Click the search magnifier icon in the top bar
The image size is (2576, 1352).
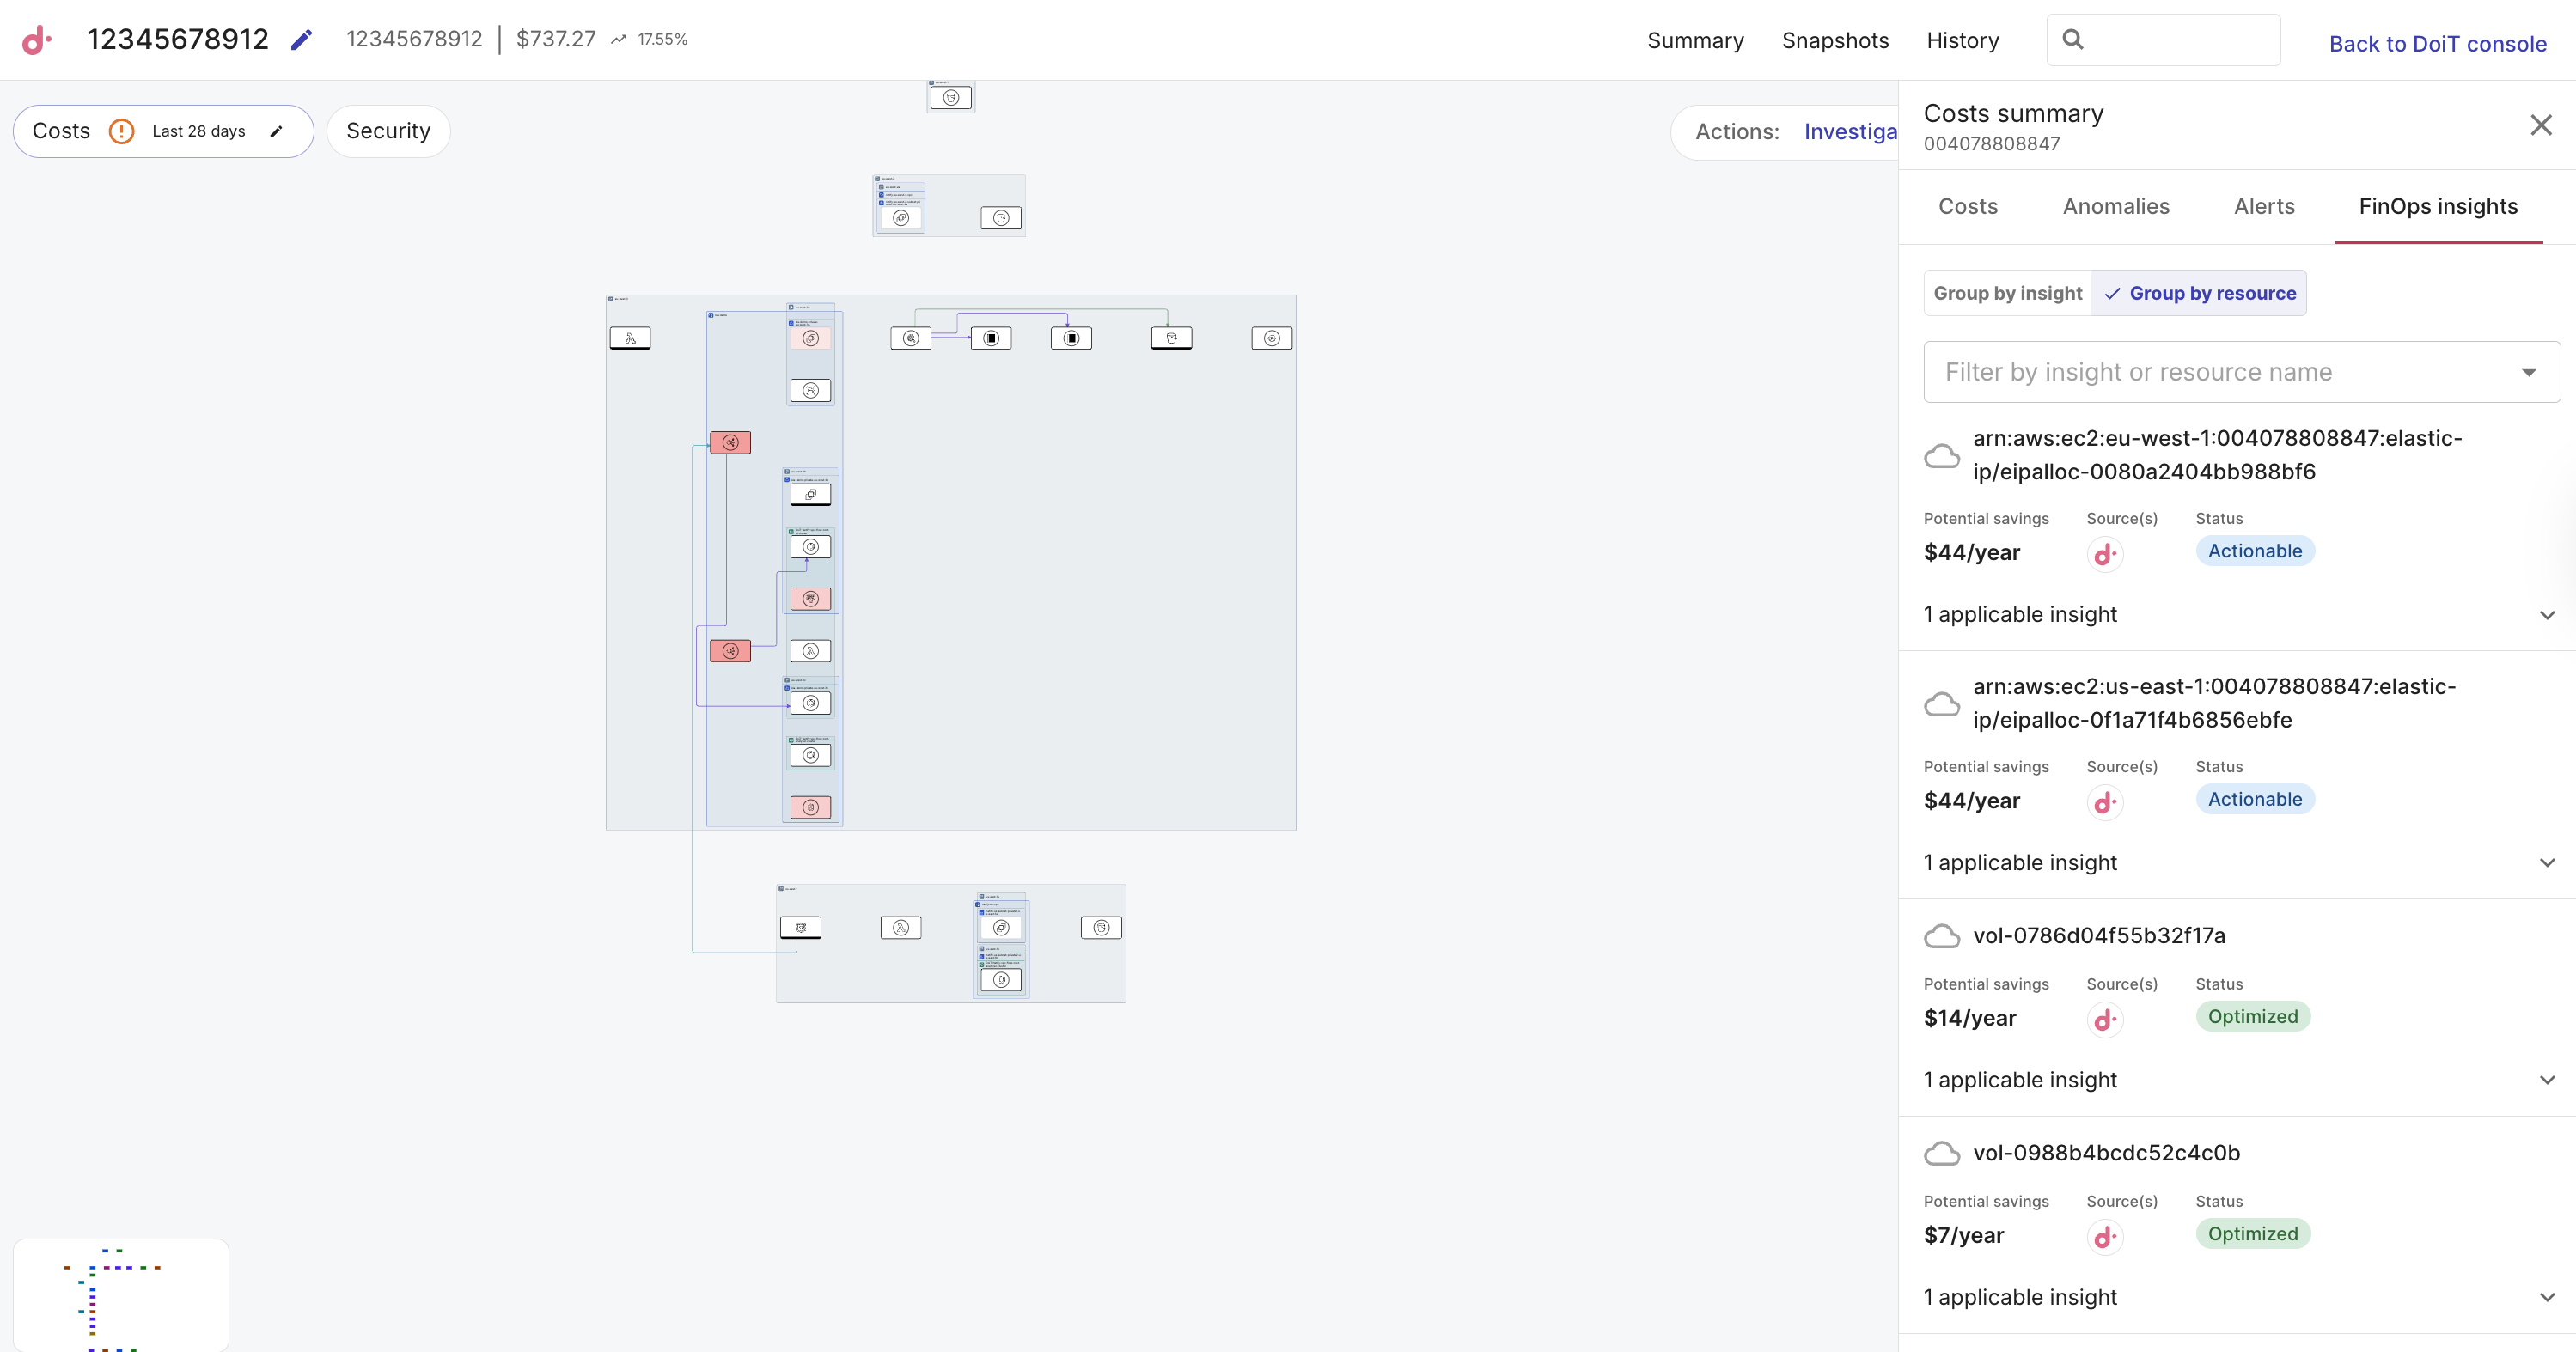coord(2073,40)
